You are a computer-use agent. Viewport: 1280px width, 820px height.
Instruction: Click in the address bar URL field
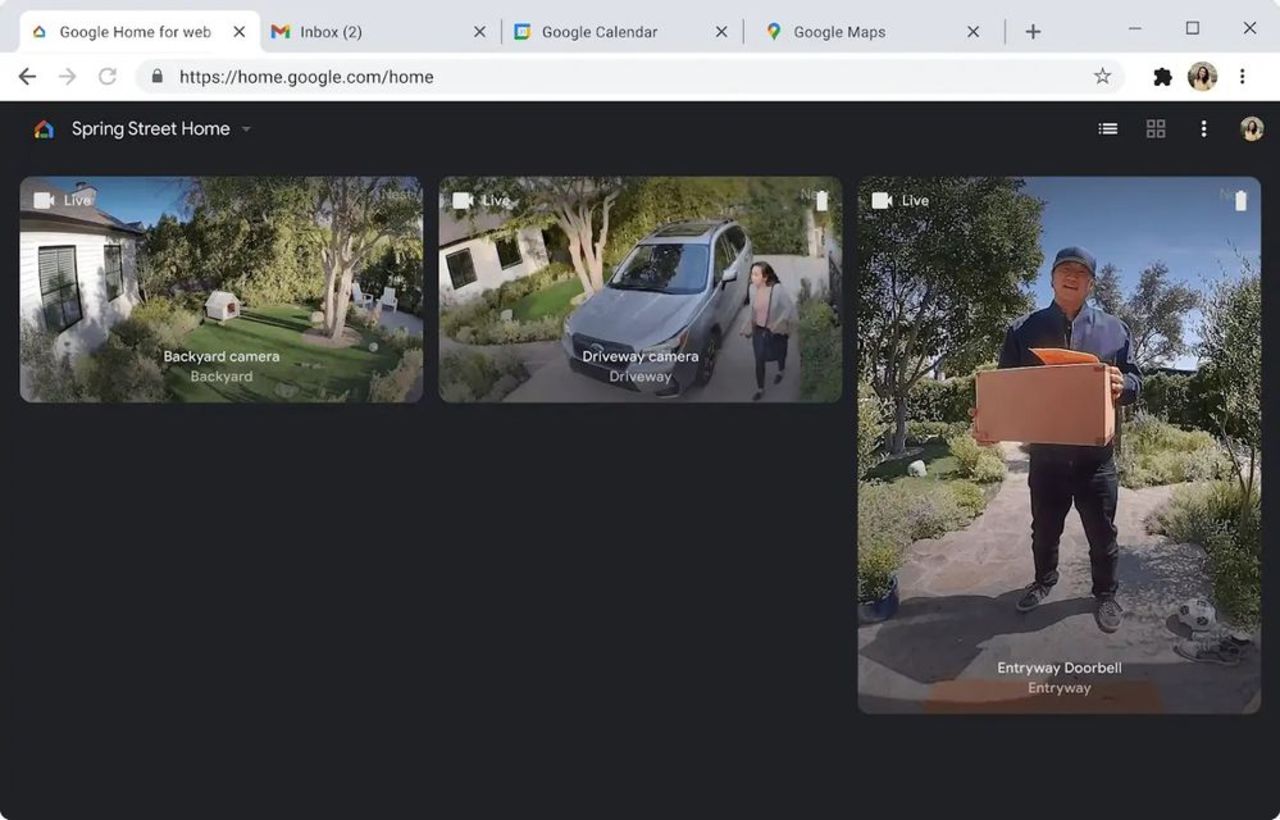[x=400, y=76]
